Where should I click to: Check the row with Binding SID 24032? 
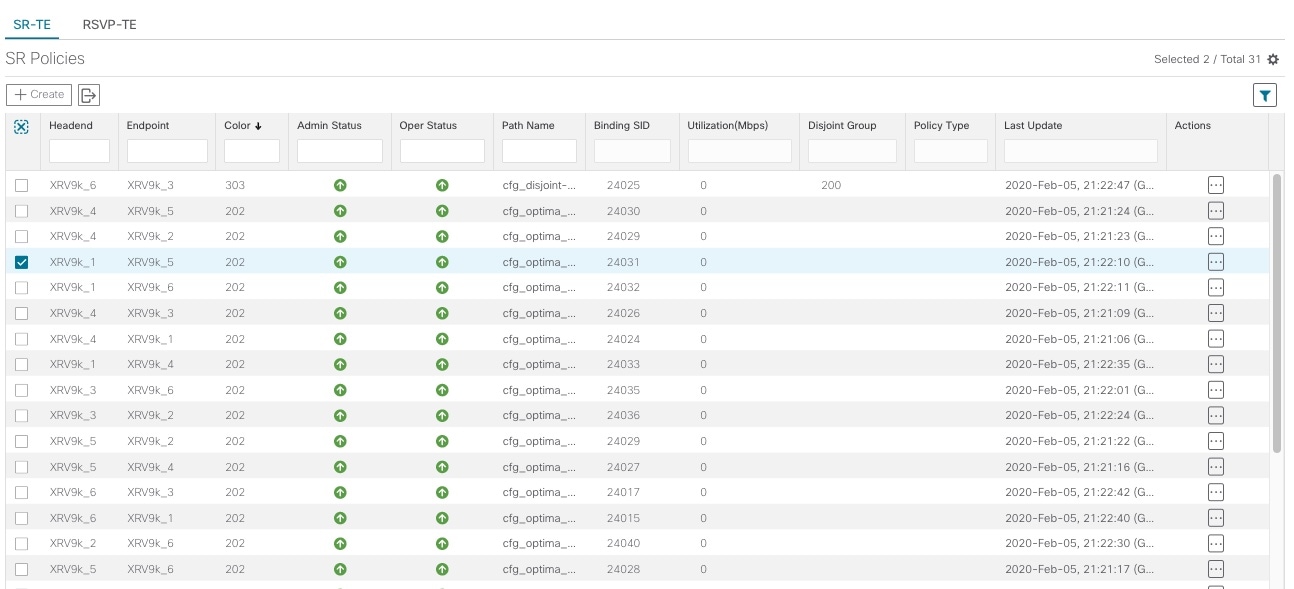click(x=22, y=288)
